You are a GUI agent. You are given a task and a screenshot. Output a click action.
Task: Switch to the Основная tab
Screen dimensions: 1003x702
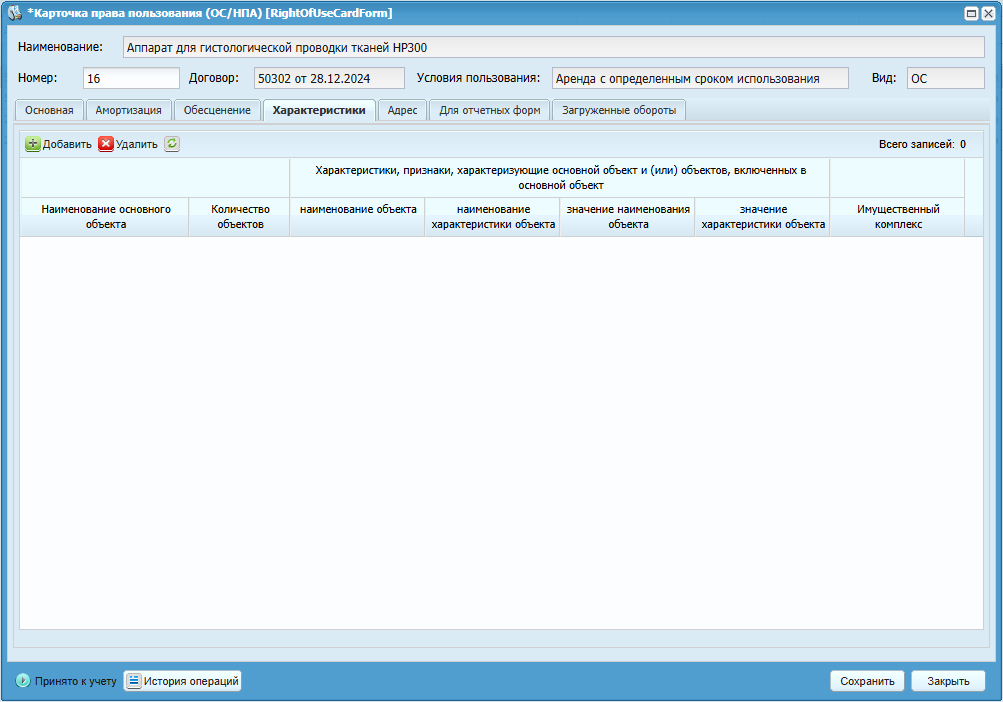coord(49,110)
